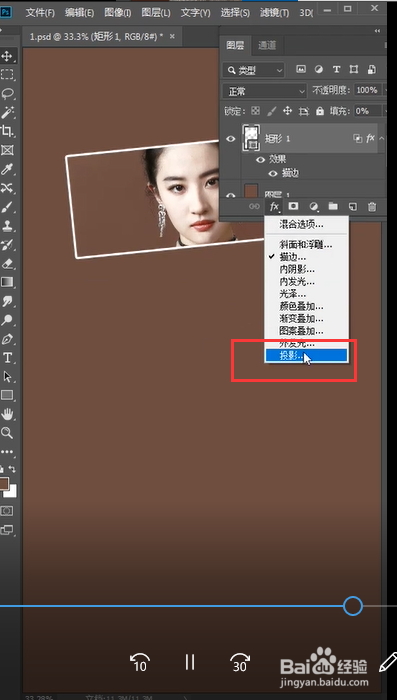Choose 斜面和浮雕... from the fx menu
The image size is (397, 700).
click(x=306, y=245)
